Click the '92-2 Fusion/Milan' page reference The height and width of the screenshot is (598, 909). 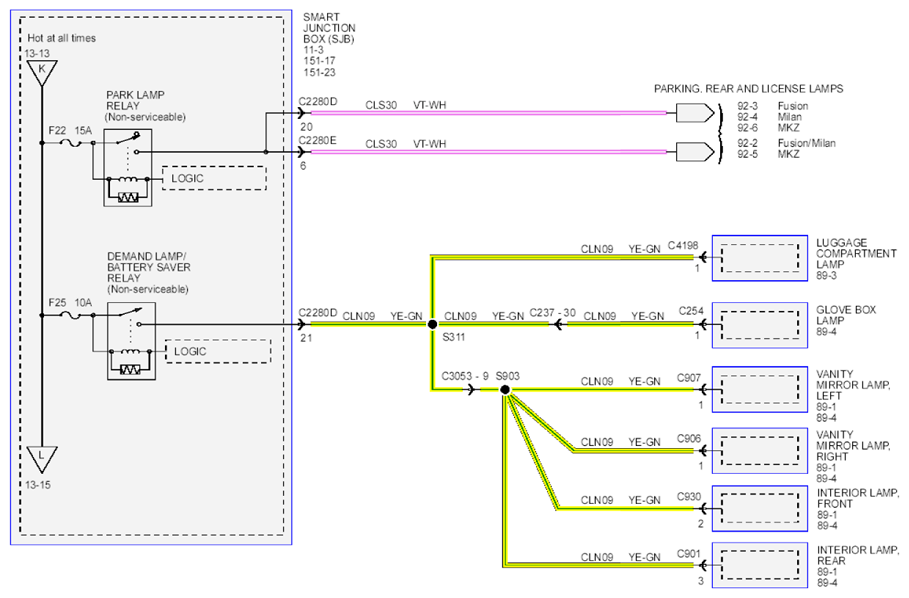pyautogui.click(x=786, y=143)
